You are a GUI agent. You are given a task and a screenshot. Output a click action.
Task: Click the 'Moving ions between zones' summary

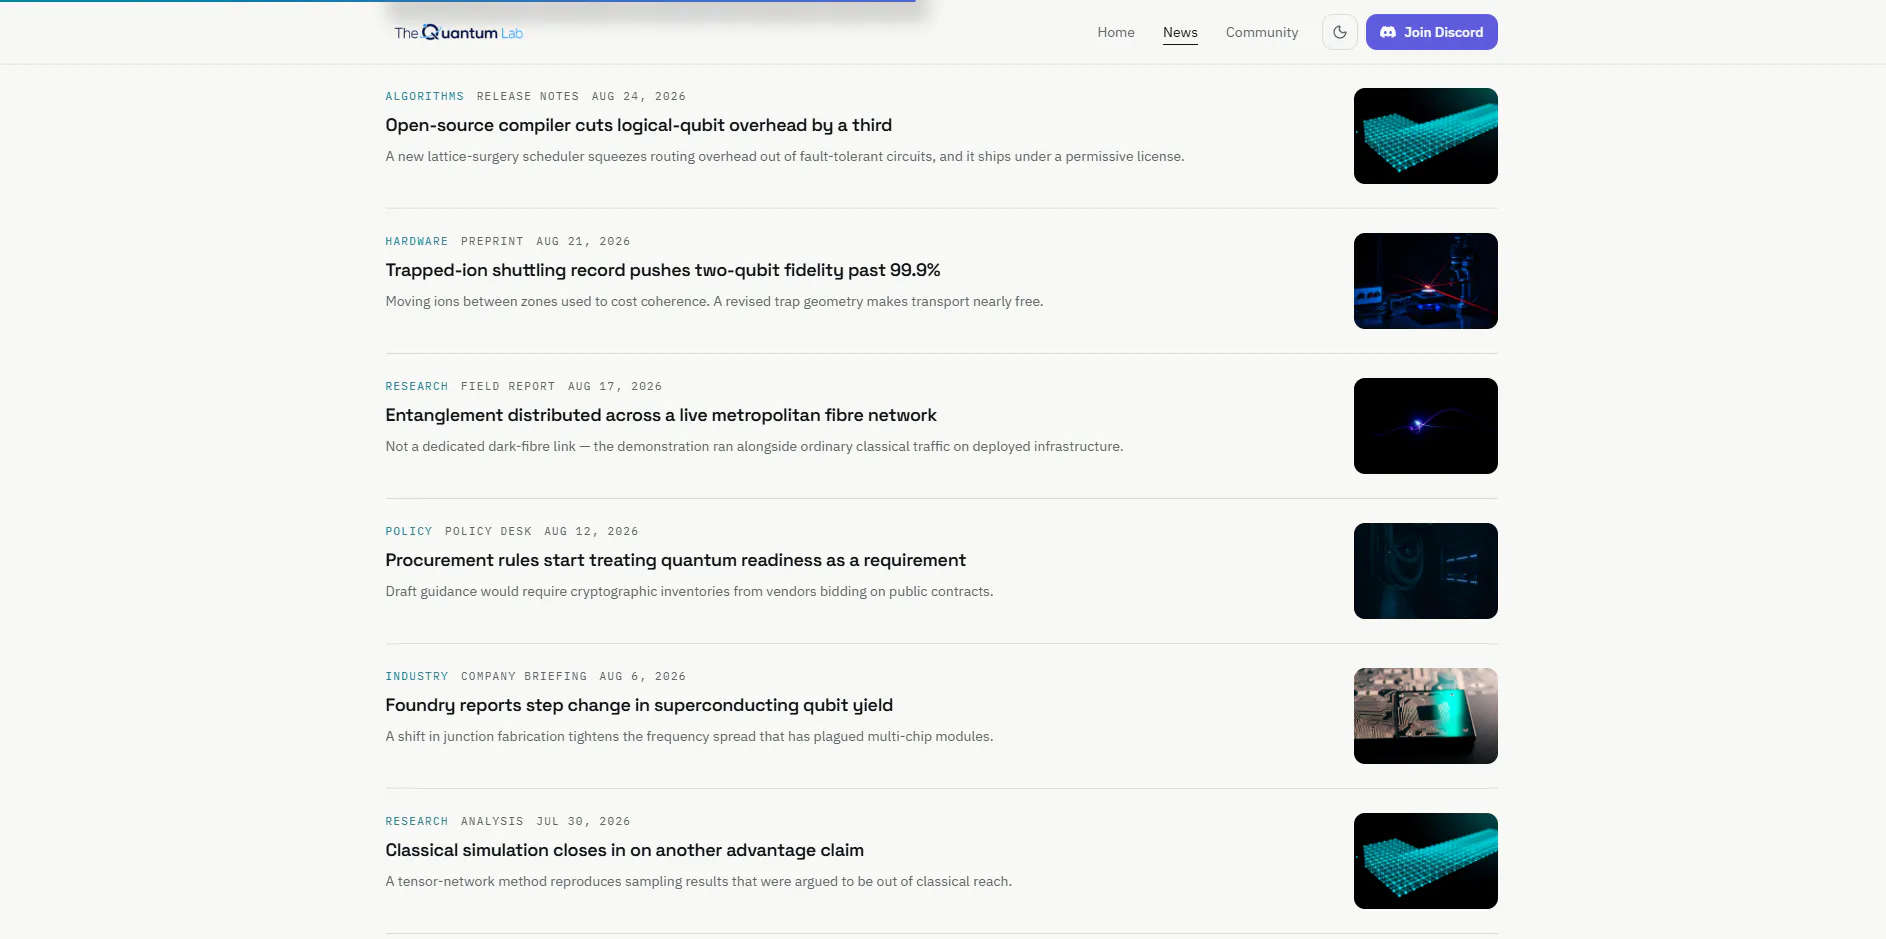coord(714,302)
